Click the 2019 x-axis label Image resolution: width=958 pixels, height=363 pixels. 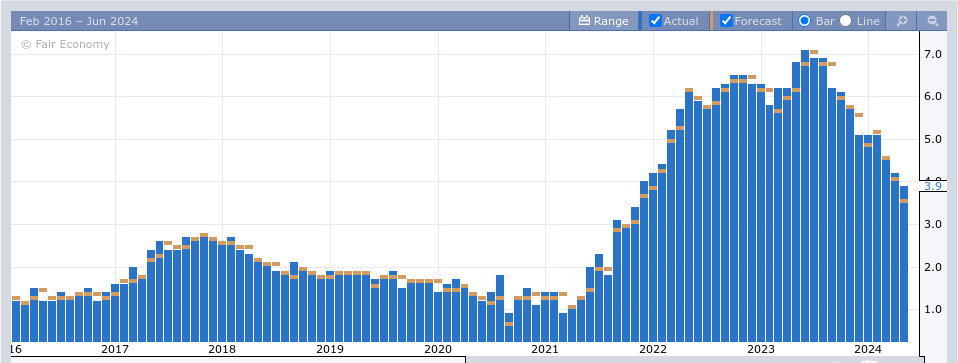[x=329, y=349]
